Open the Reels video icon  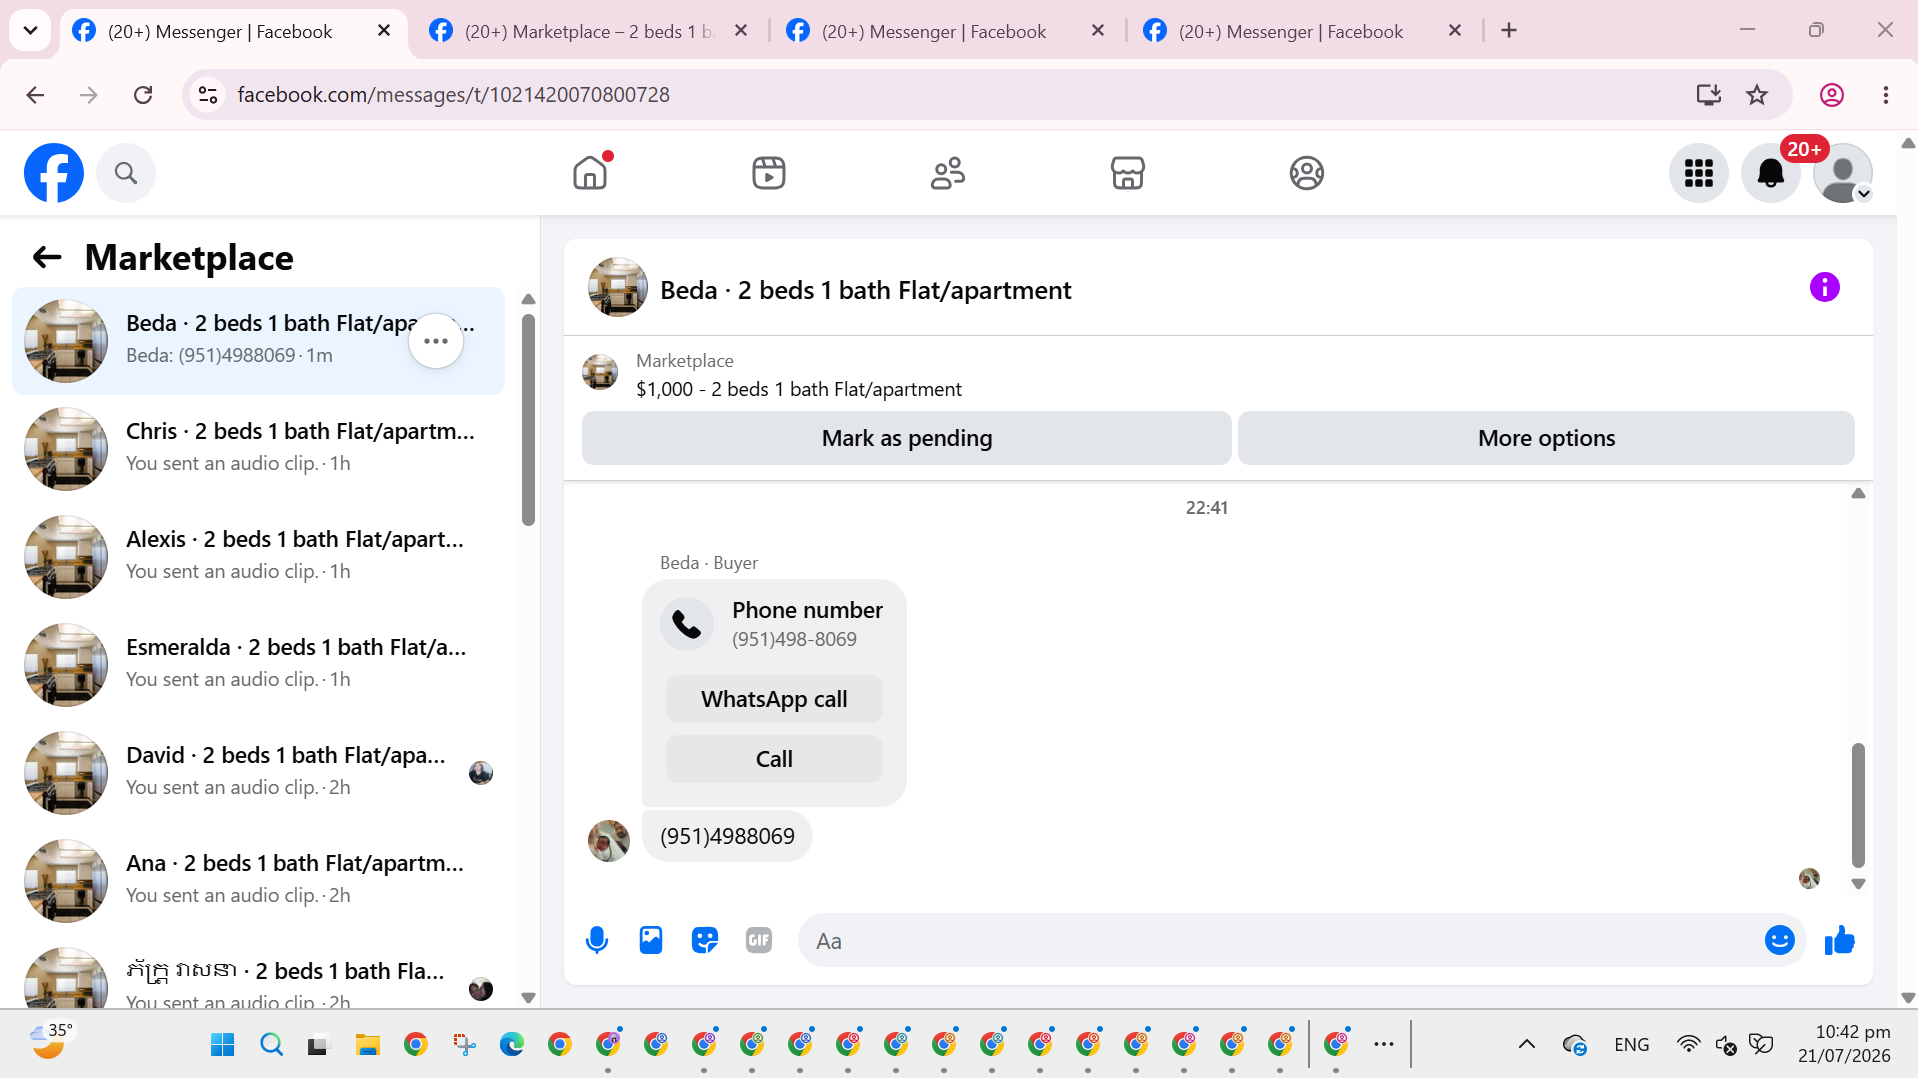coord(769,173)
